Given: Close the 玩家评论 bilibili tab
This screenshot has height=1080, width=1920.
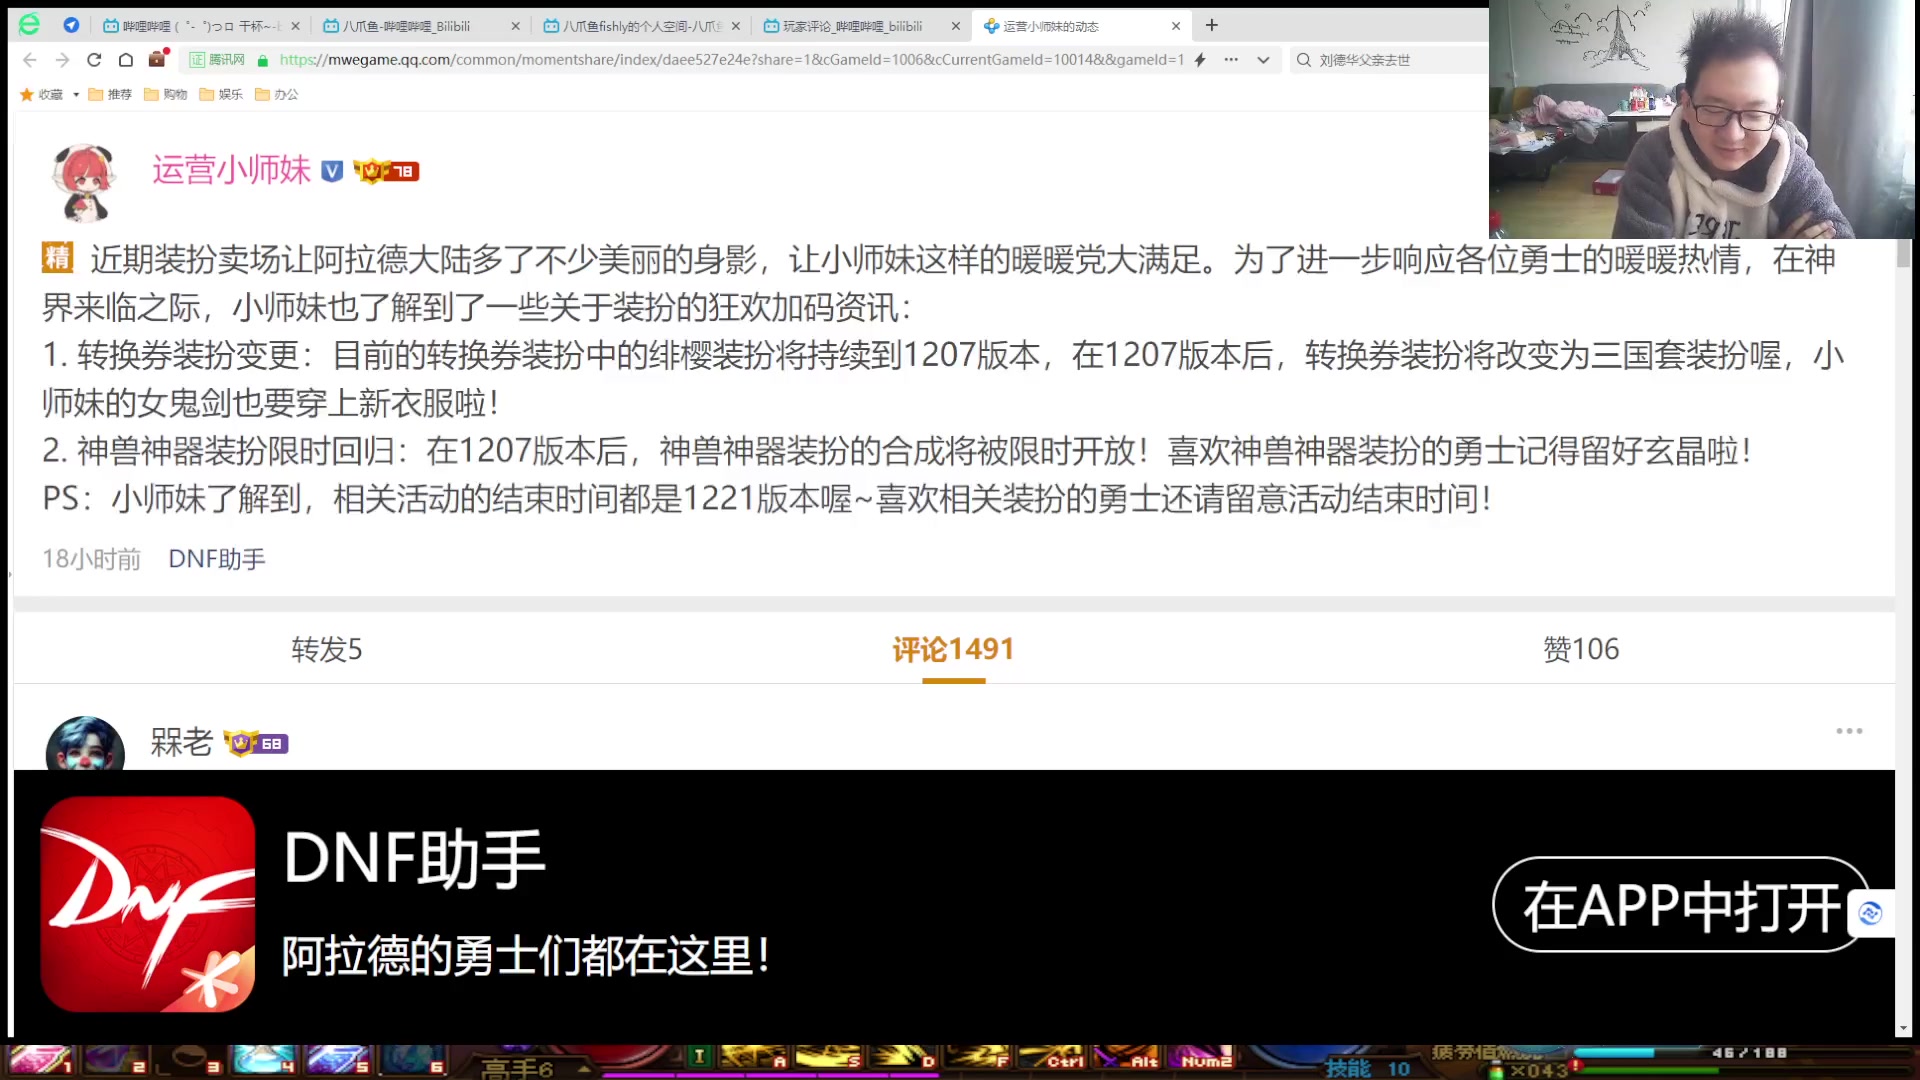Looking at the screenshot, I should click(955, 26).
